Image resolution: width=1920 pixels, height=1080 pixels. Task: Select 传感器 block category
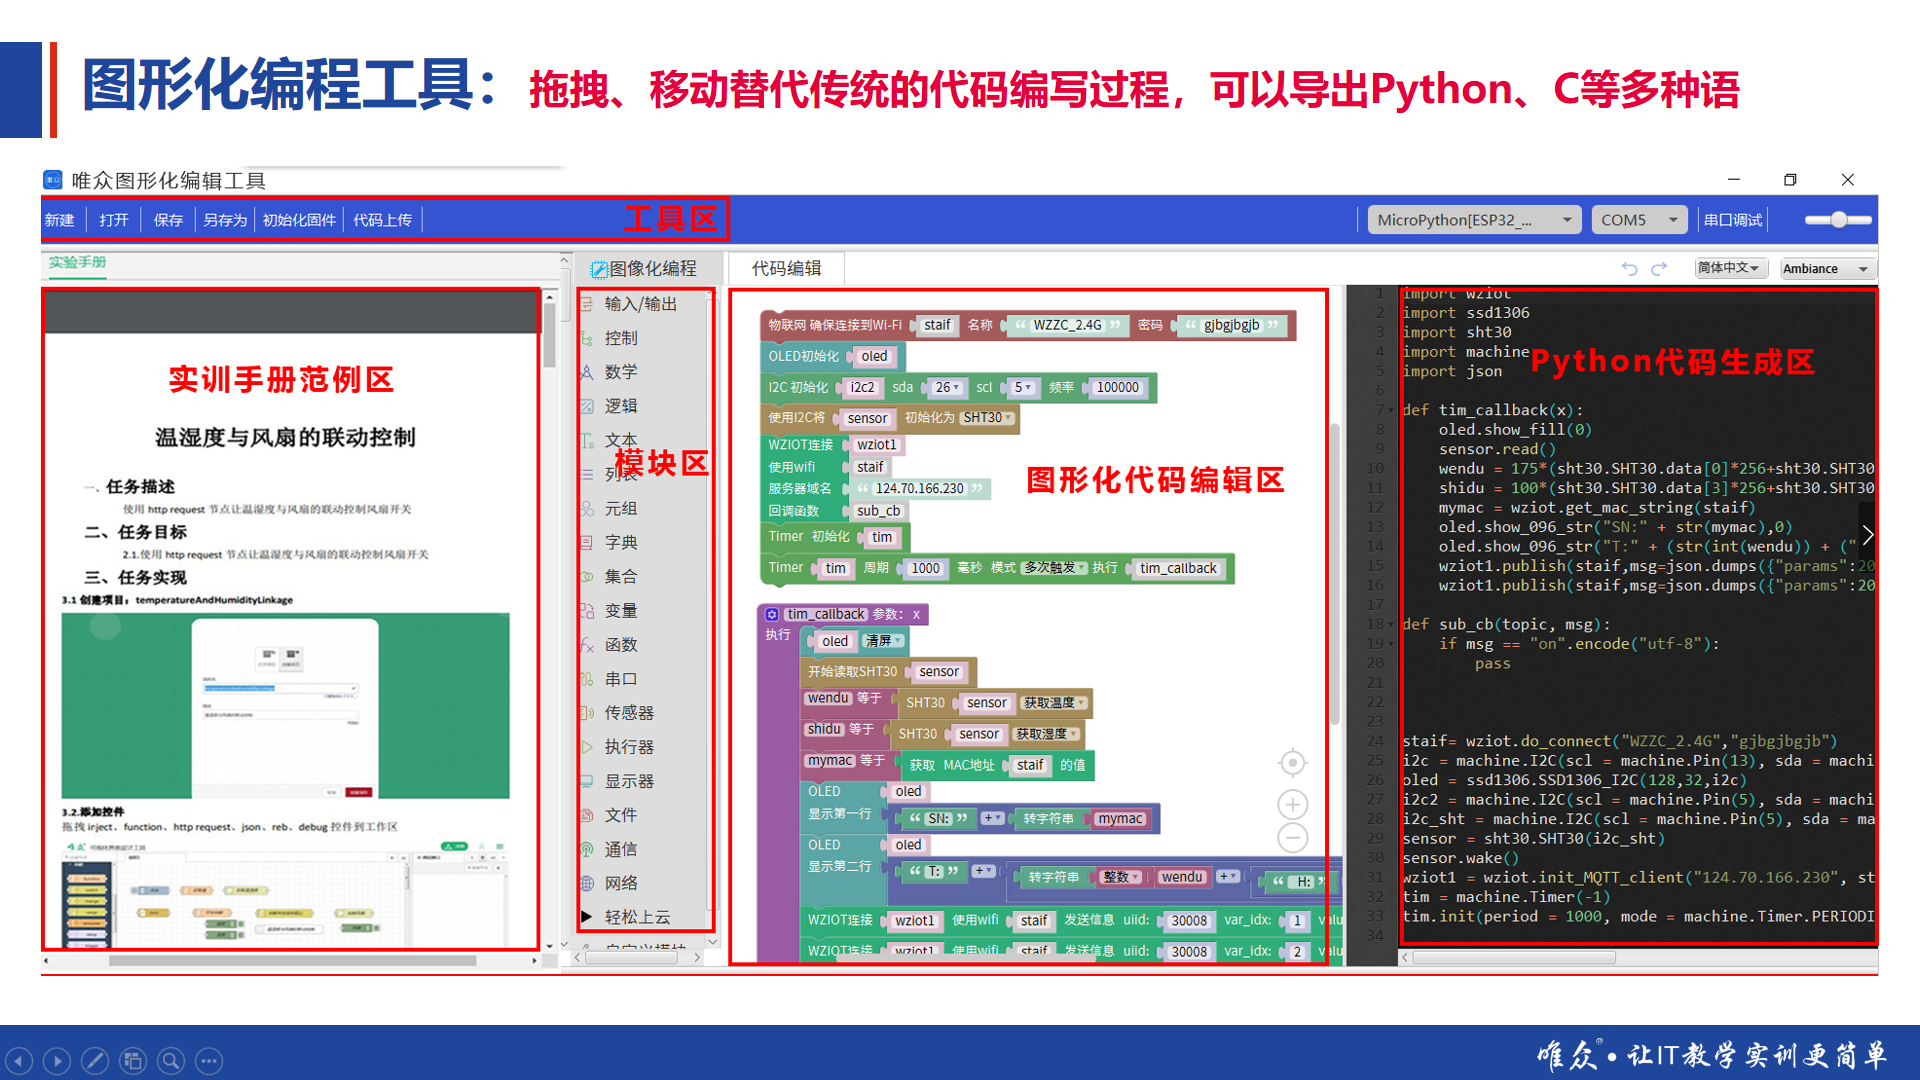coord(629,713)
